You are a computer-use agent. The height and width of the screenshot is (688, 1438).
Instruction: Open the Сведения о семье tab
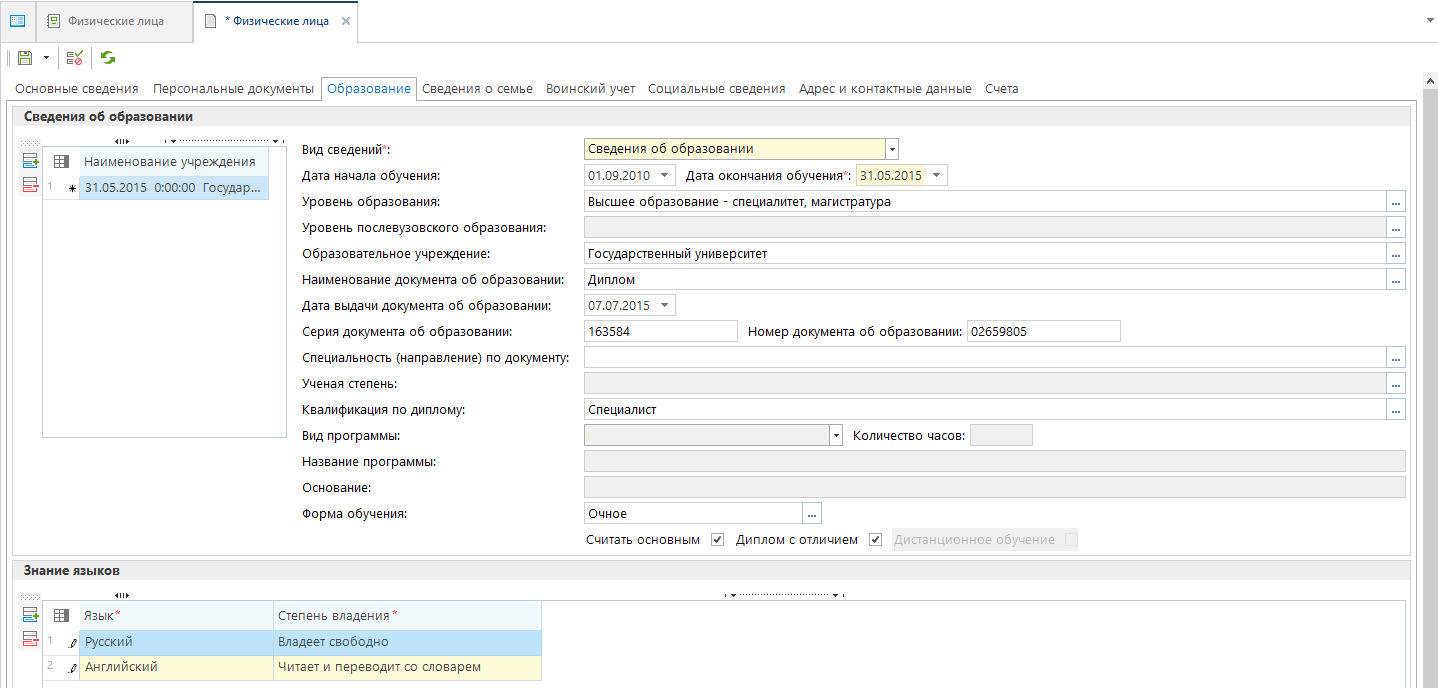click(477, 89)
